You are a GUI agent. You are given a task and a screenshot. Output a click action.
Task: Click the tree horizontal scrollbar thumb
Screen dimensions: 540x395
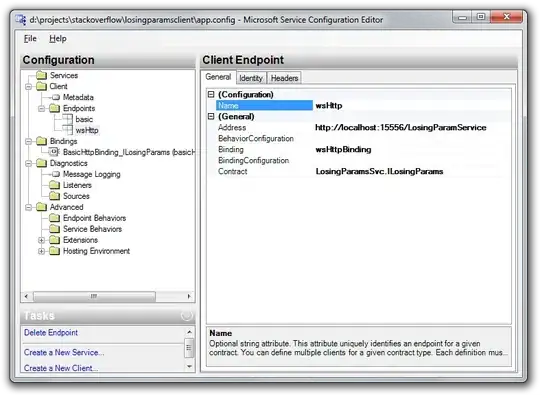94,296
